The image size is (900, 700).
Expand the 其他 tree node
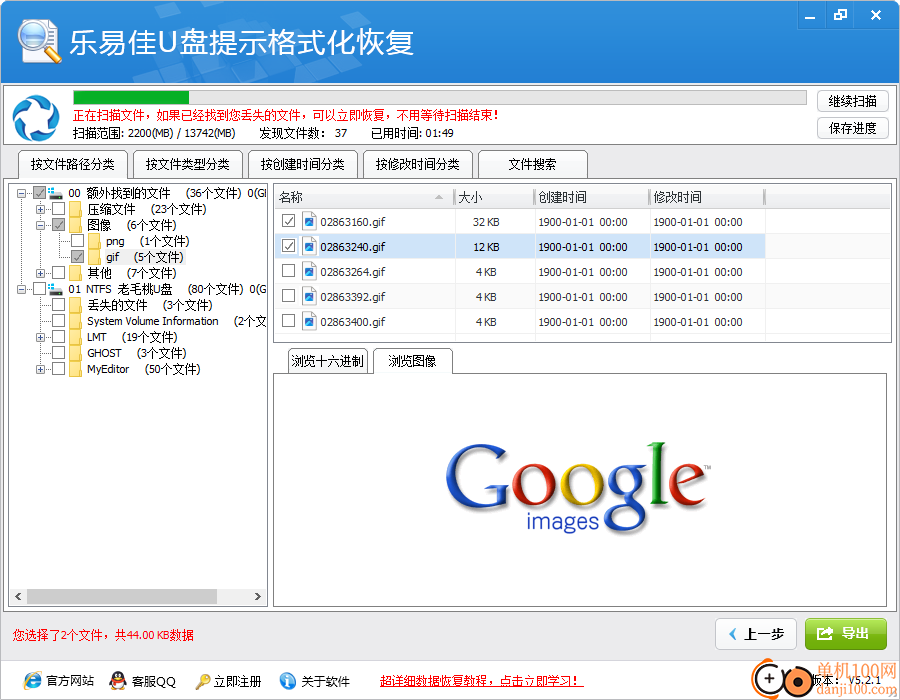[40, 273]
